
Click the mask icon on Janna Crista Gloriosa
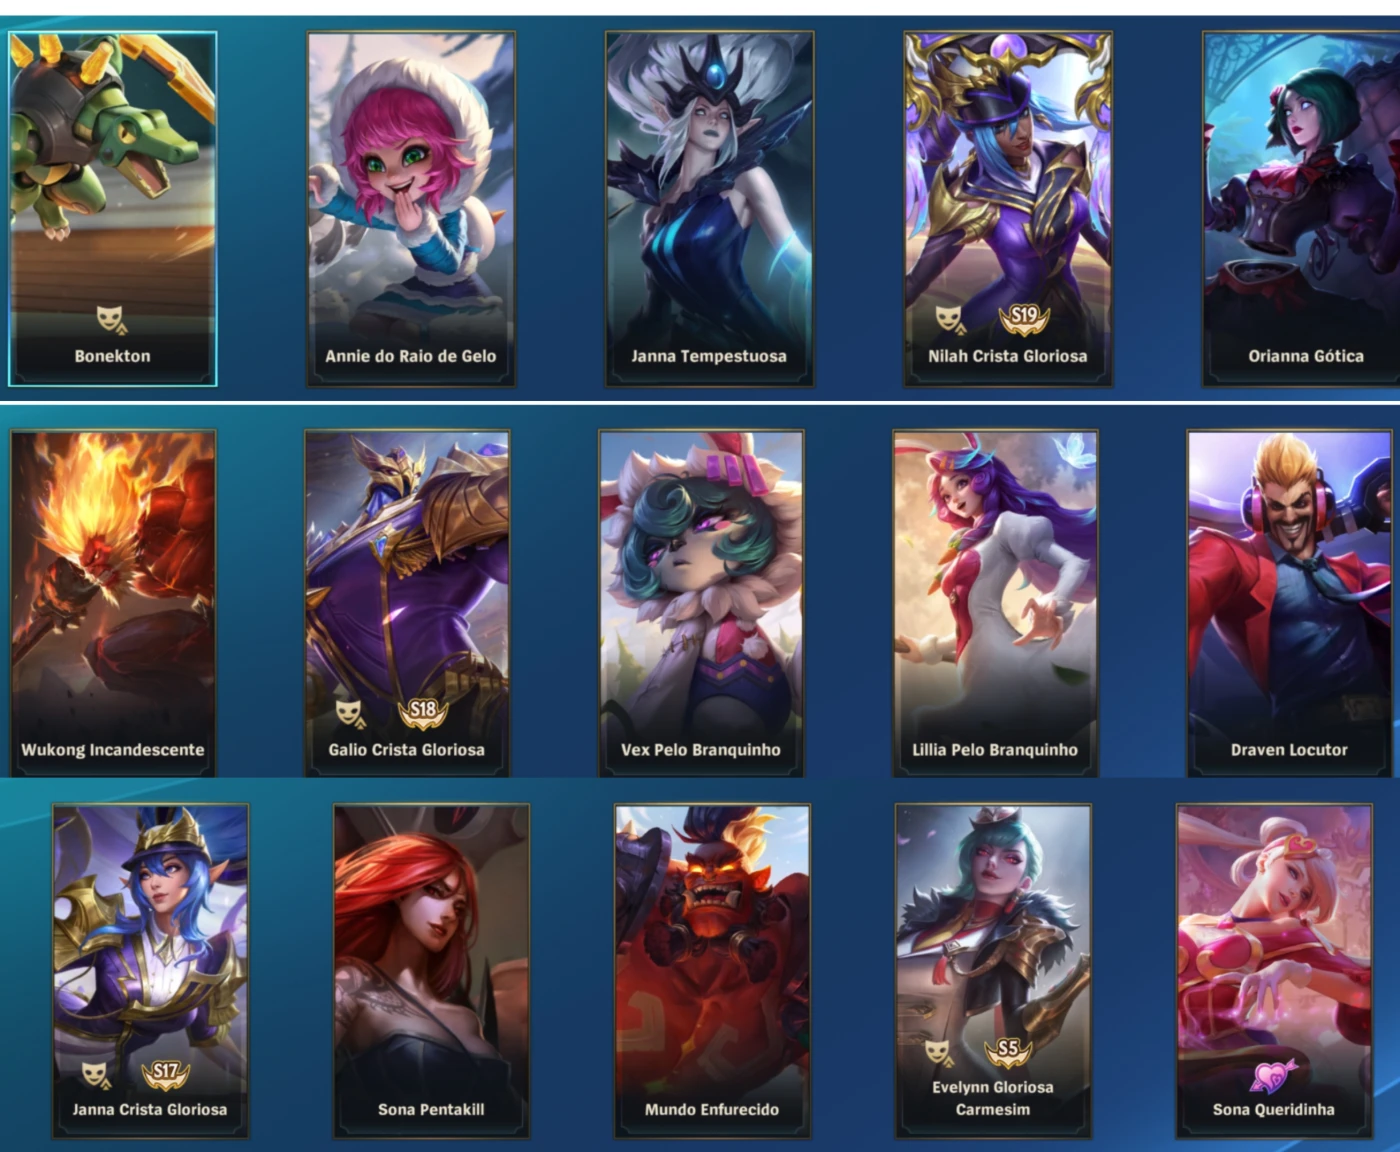94,1074
